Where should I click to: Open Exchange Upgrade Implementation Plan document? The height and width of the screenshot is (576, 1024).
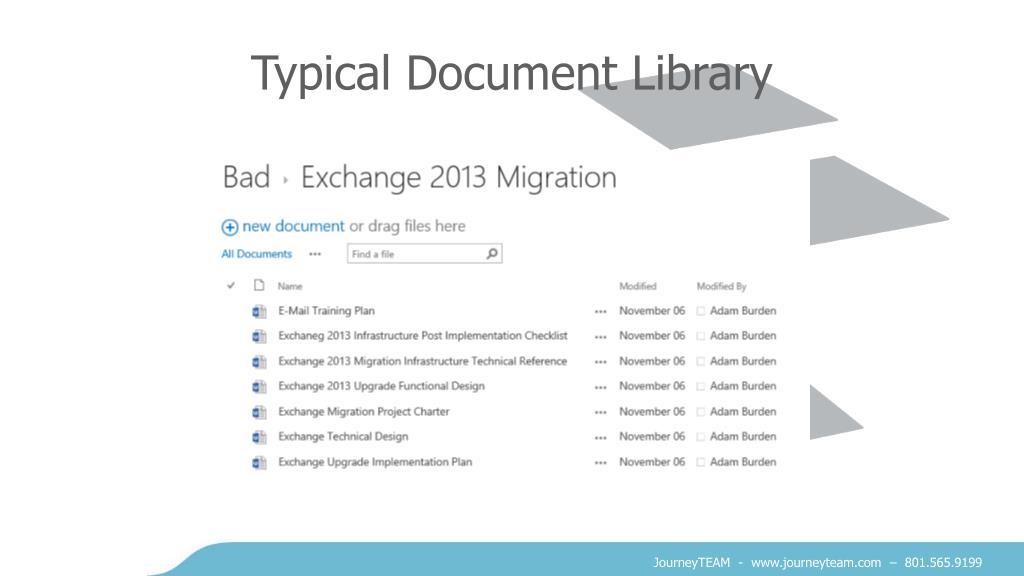click(375, 462)
